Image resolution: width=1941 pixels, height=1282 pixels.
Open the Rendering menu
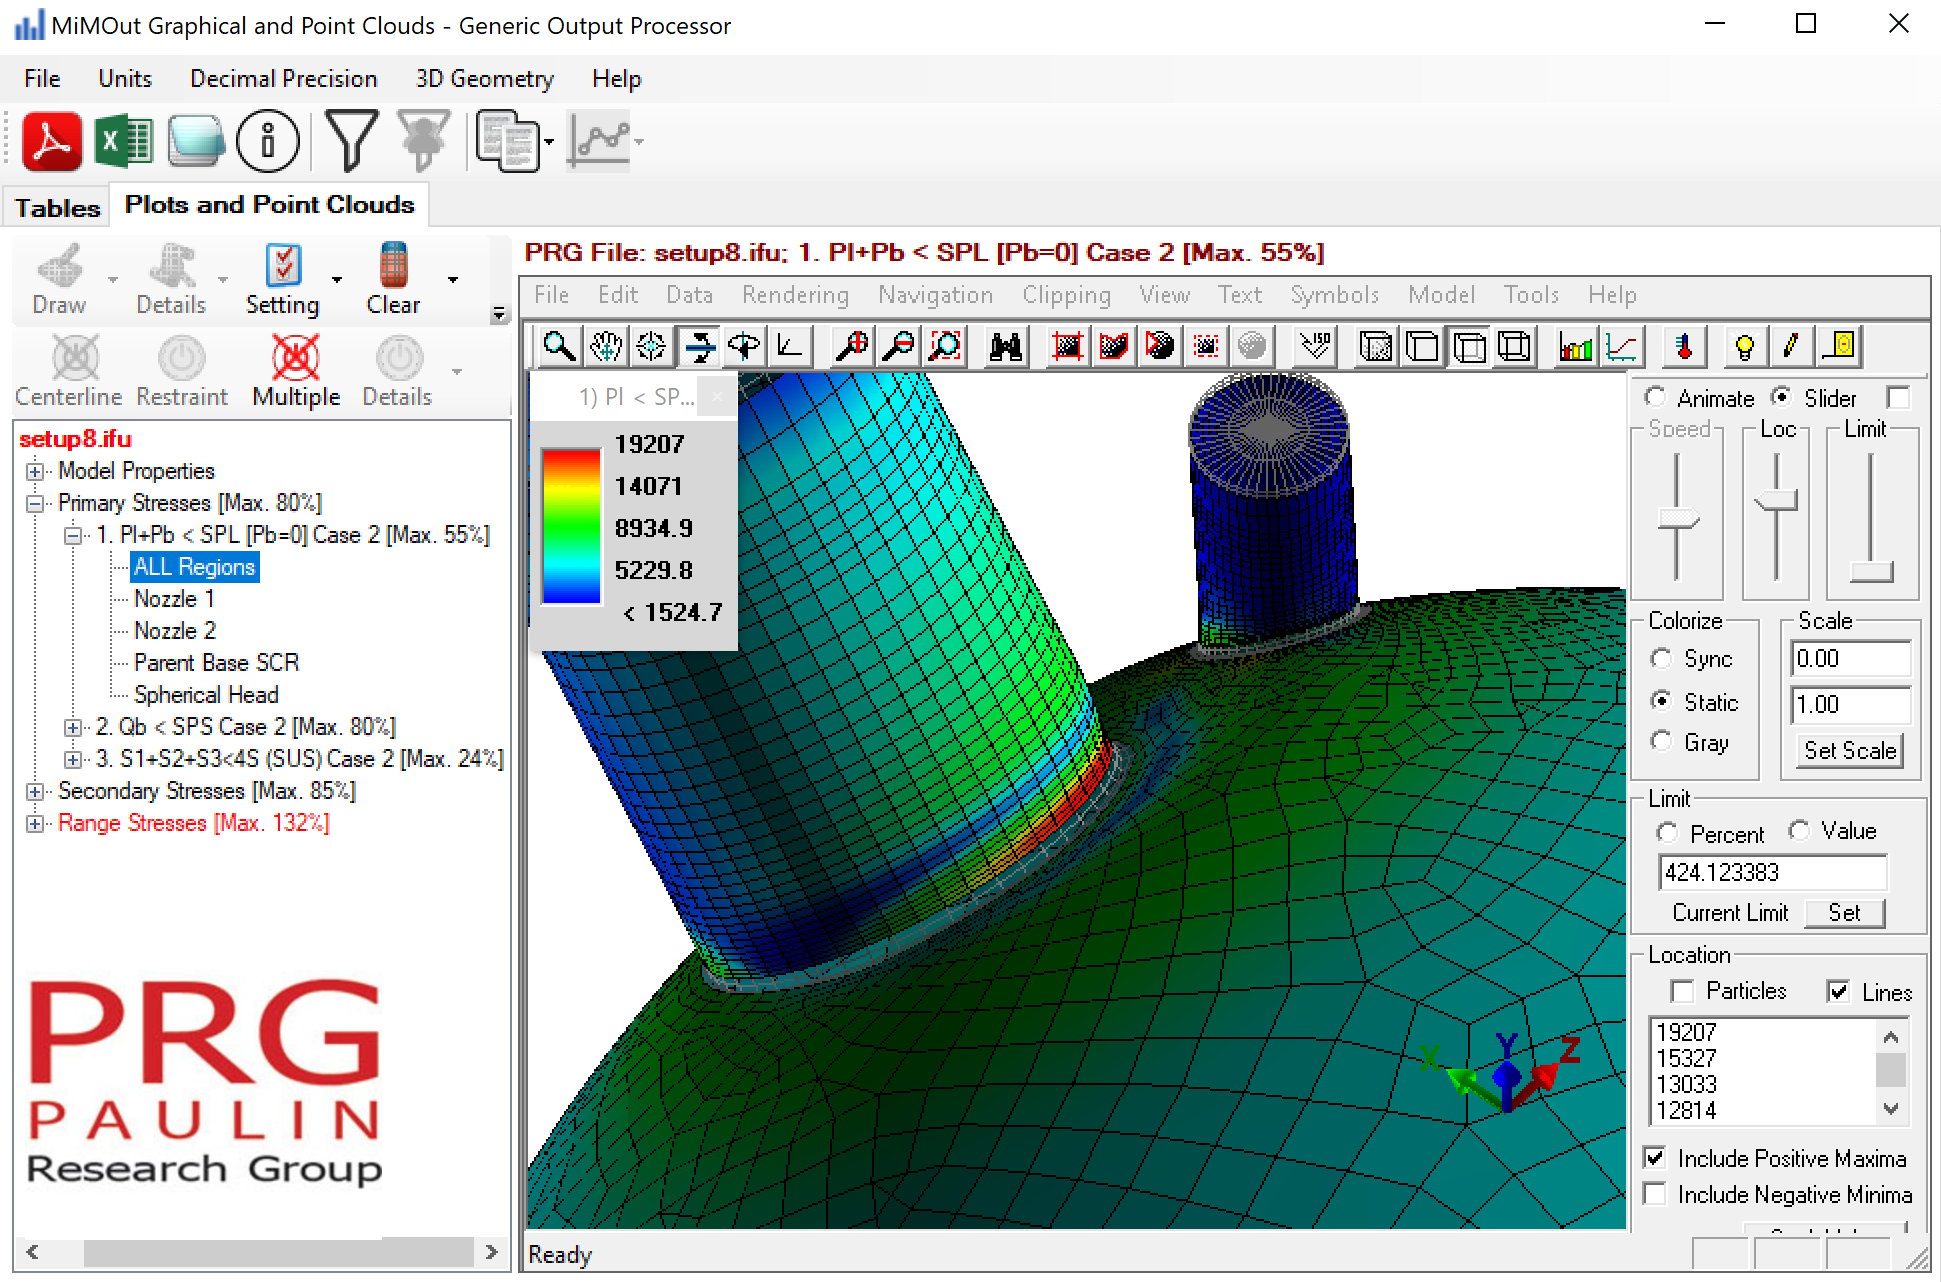tap(795, 295)
